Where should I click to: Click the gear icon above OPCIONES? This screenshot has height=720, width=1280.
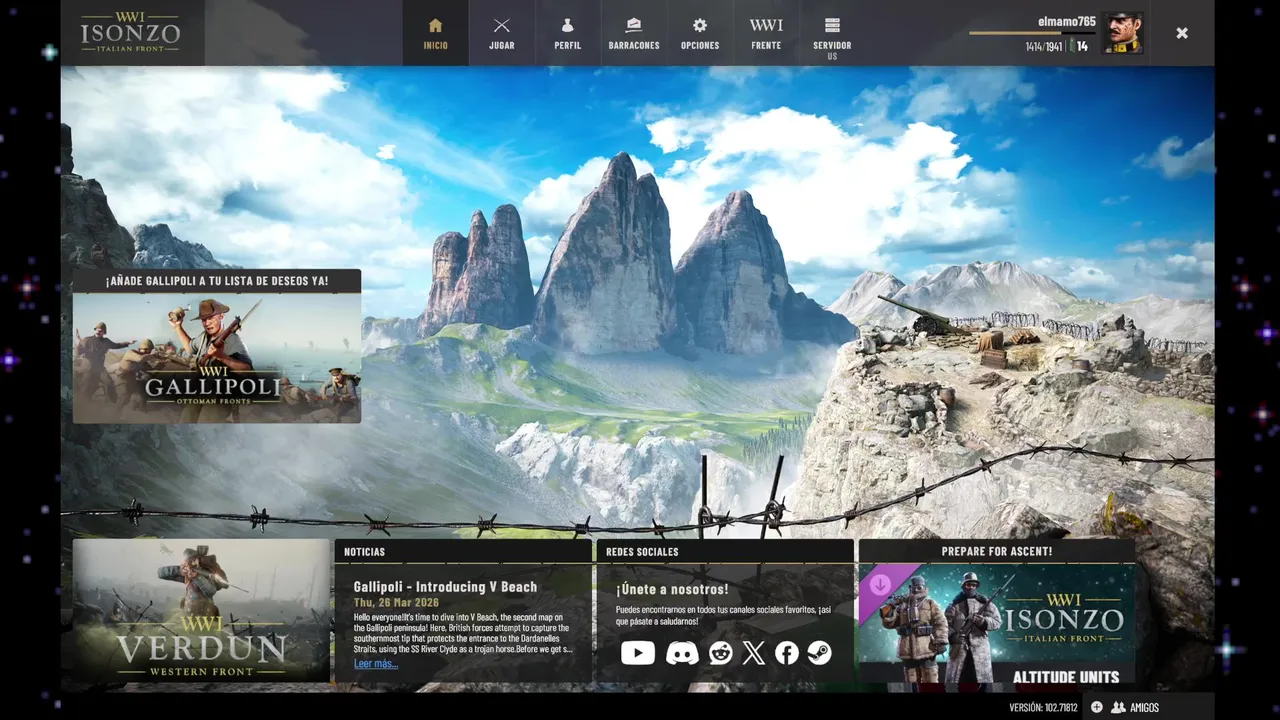pos(699,25)
